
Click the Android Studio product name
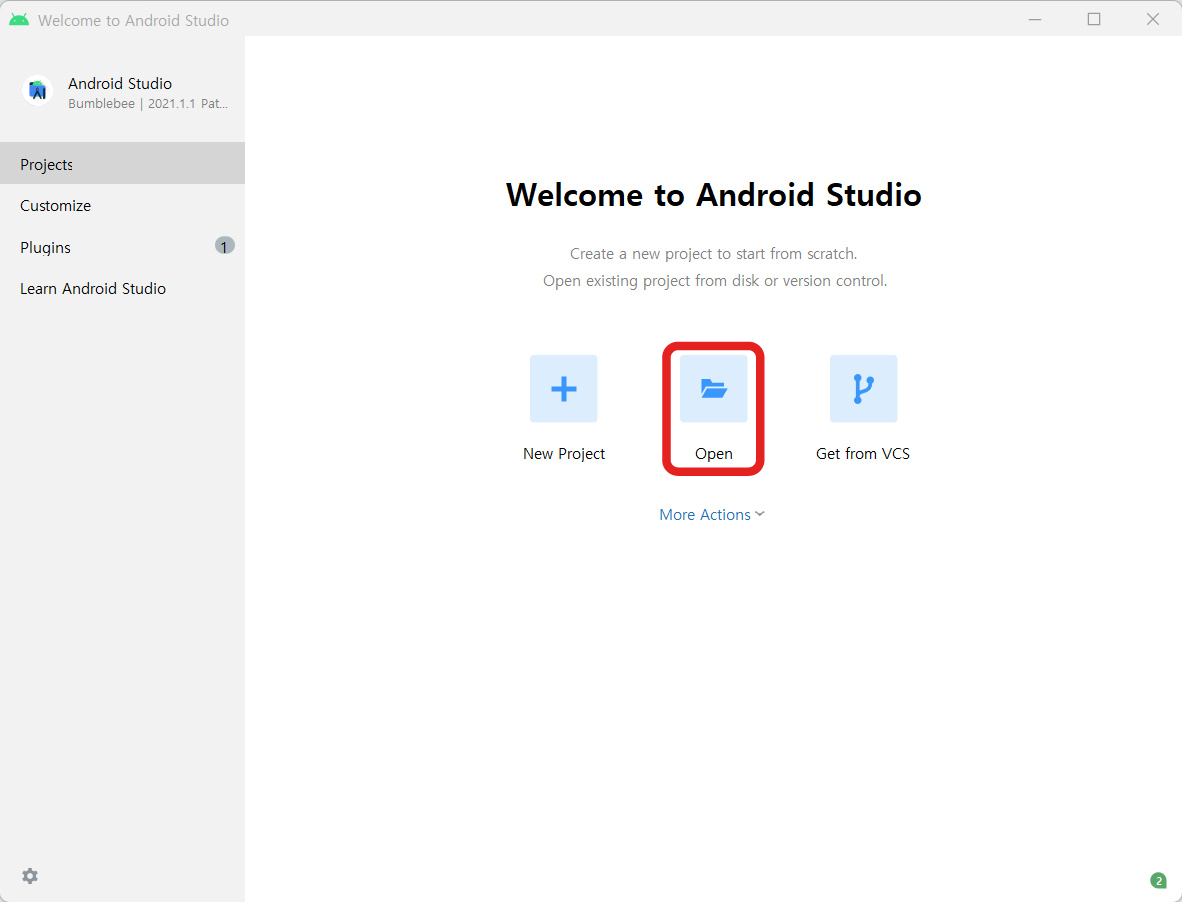point(120,84)
